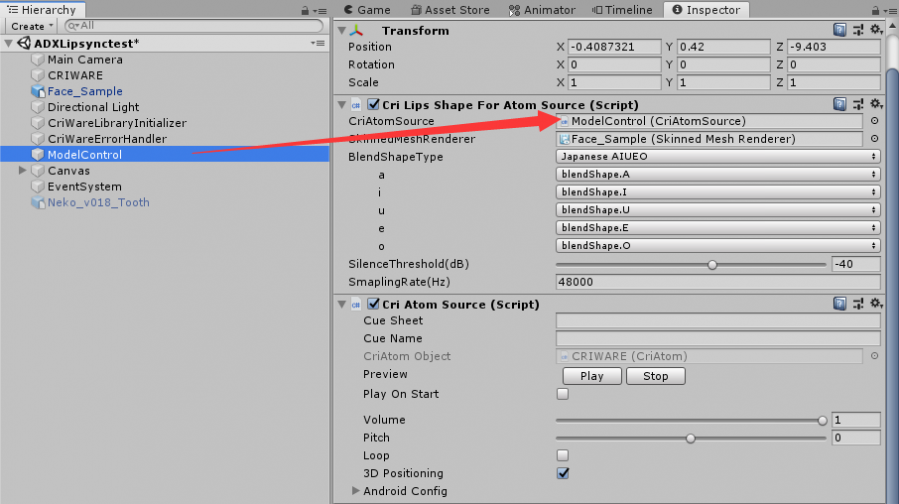
Task: Switch to the Animator tab
Action: click(x=542, y=10)
